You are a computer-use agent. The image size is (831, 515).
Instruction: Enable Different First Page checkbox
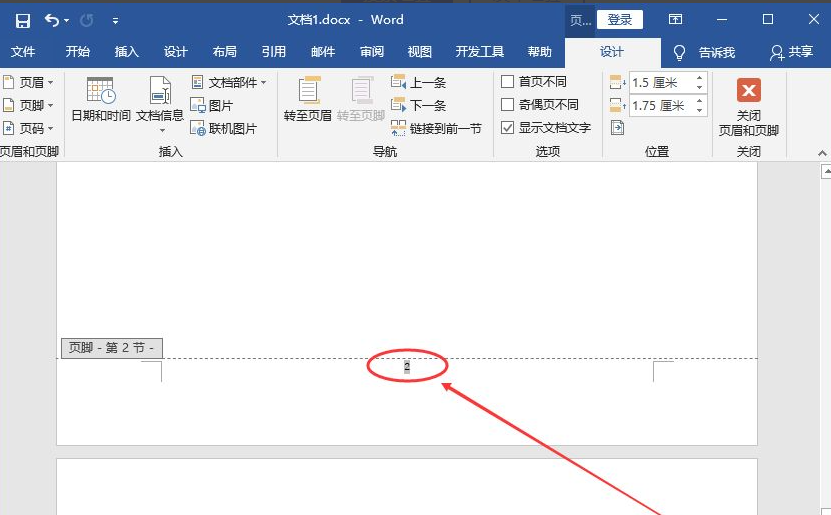coord(508,82)
